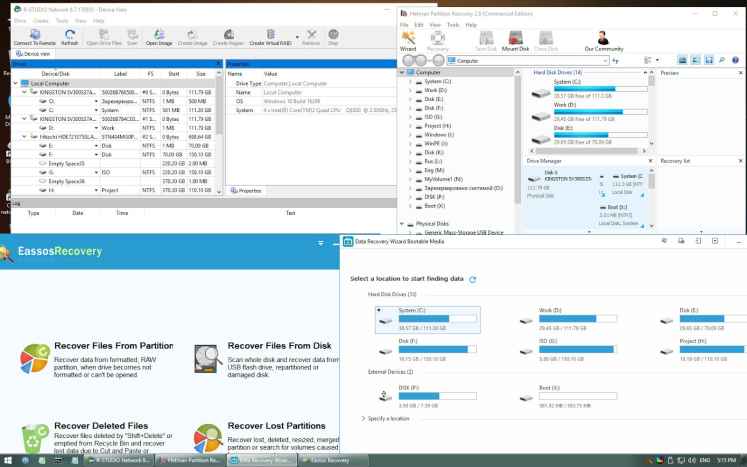The height and width of the screenshot is (467, 747).
Task: Click the Recover Deleted Files recycle icon
Action: (x=34, y=437)
